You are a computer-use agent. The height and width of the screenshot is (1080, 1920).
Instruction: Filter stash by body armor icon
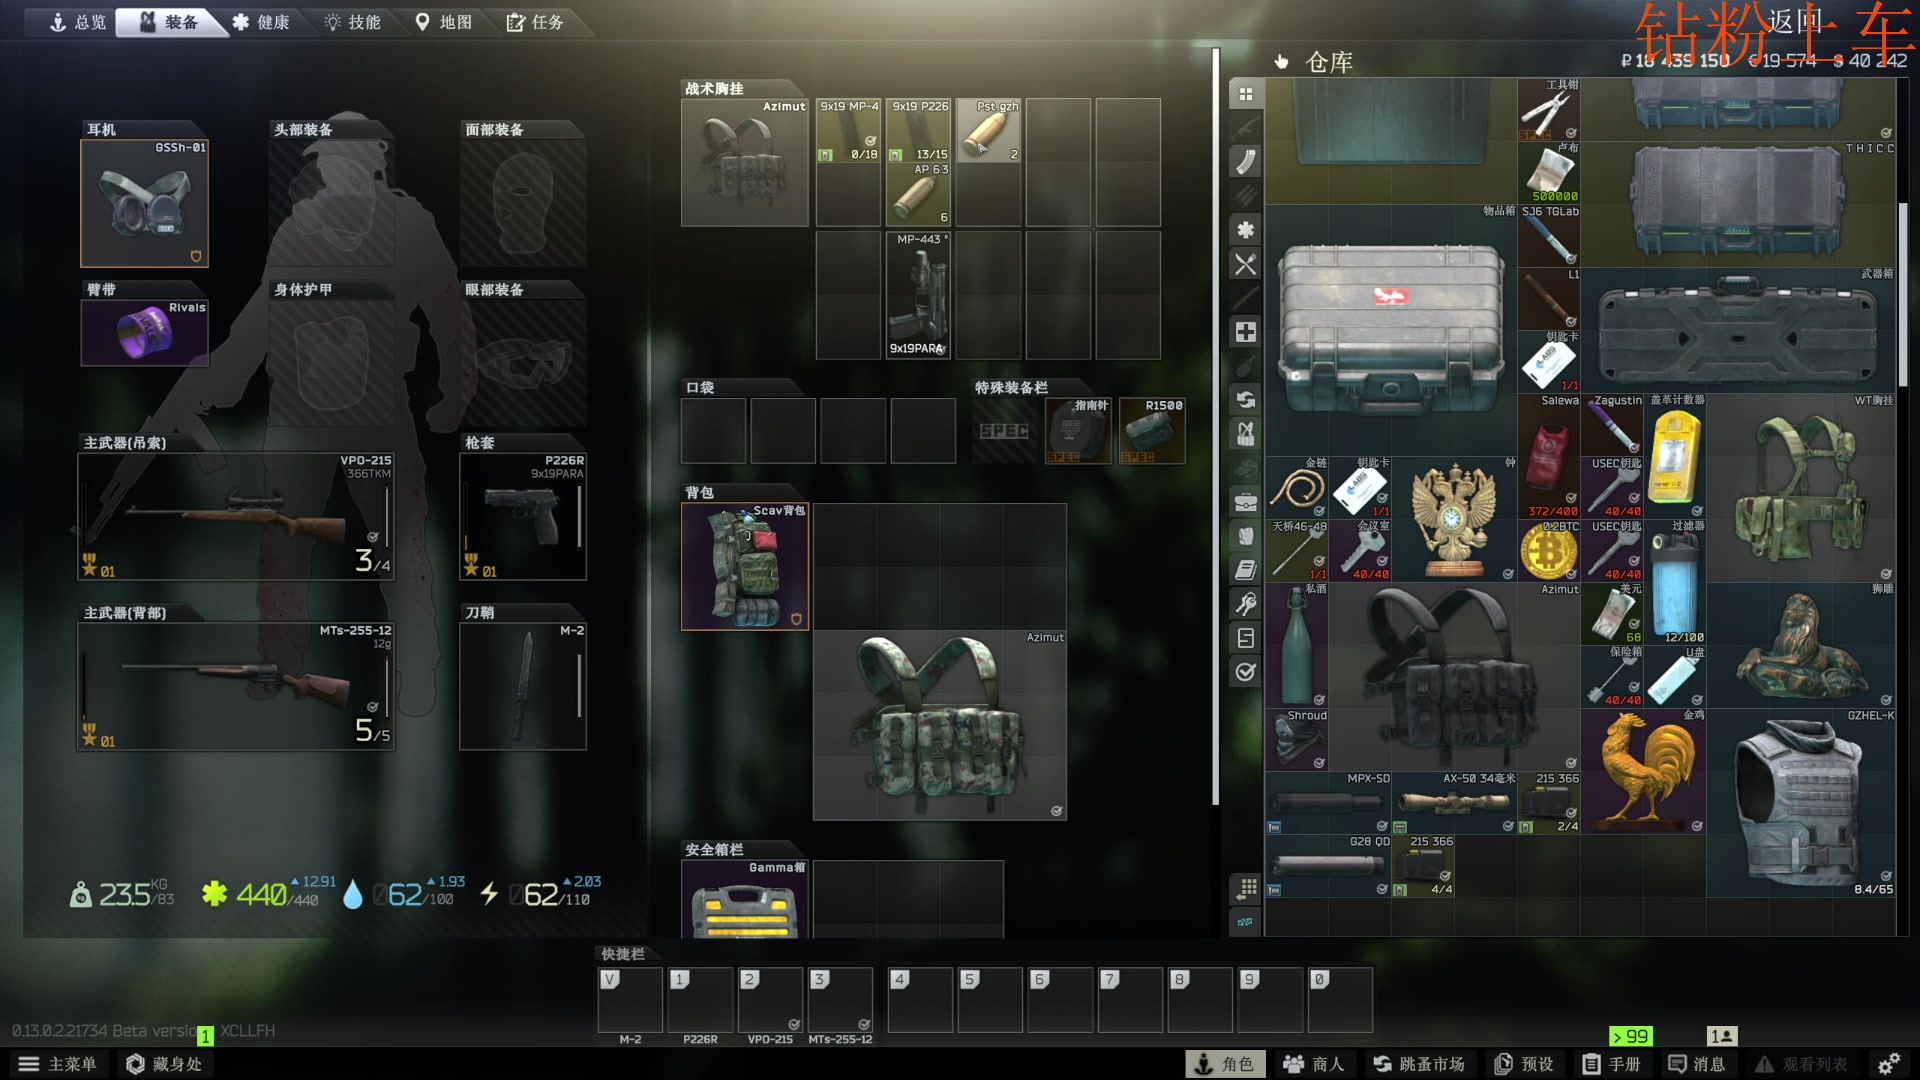1246,536
